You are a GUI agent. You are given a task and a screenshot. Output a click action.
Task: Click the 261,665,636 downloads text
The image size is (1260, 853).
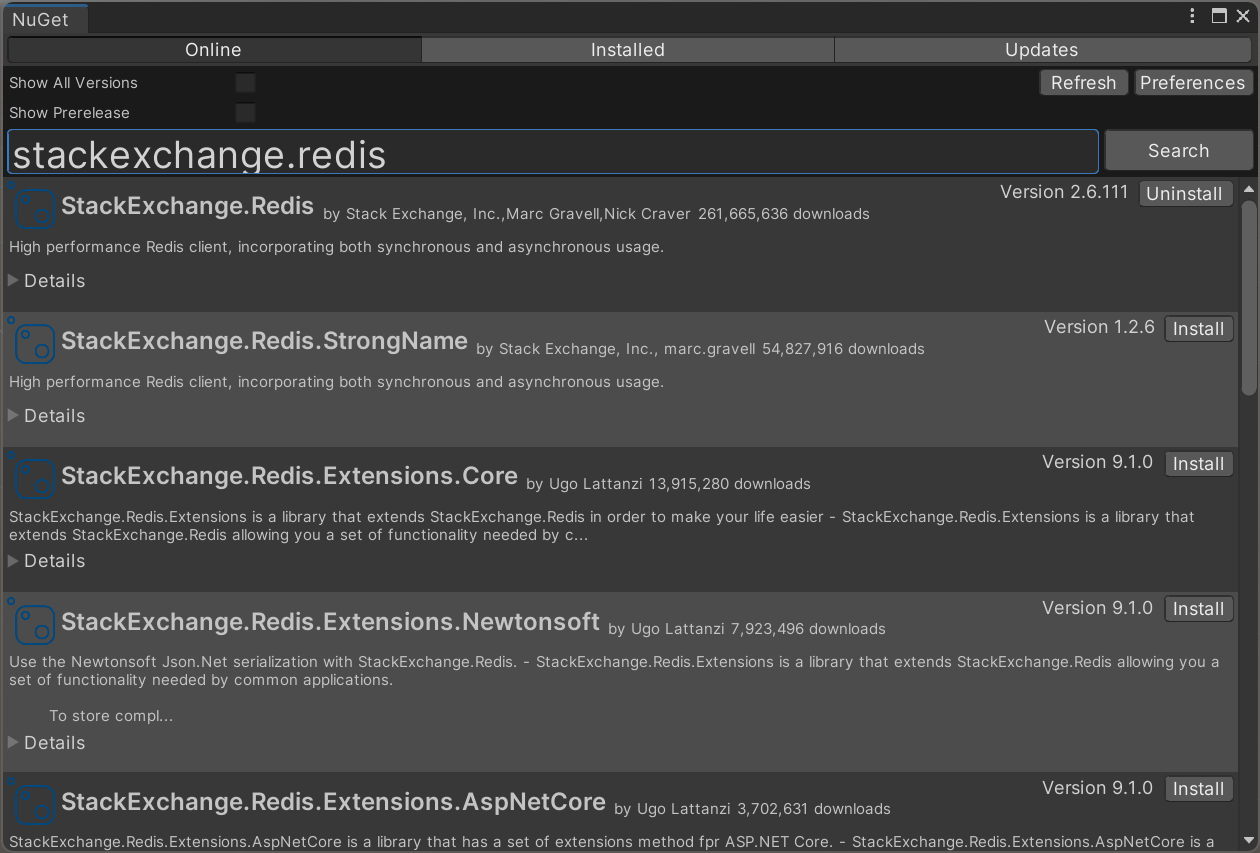784,214
